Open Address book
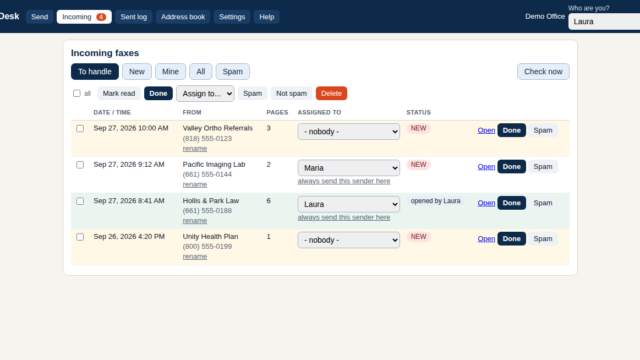Image resolution: width=640 pixels, height=360 pixels. (183, 17)
